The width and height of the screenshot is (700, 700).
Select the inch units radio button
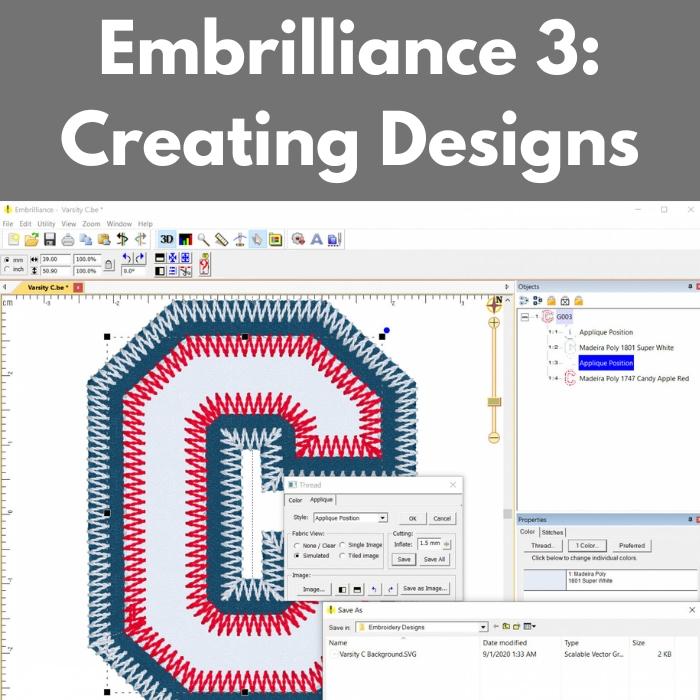pos(7,269)
